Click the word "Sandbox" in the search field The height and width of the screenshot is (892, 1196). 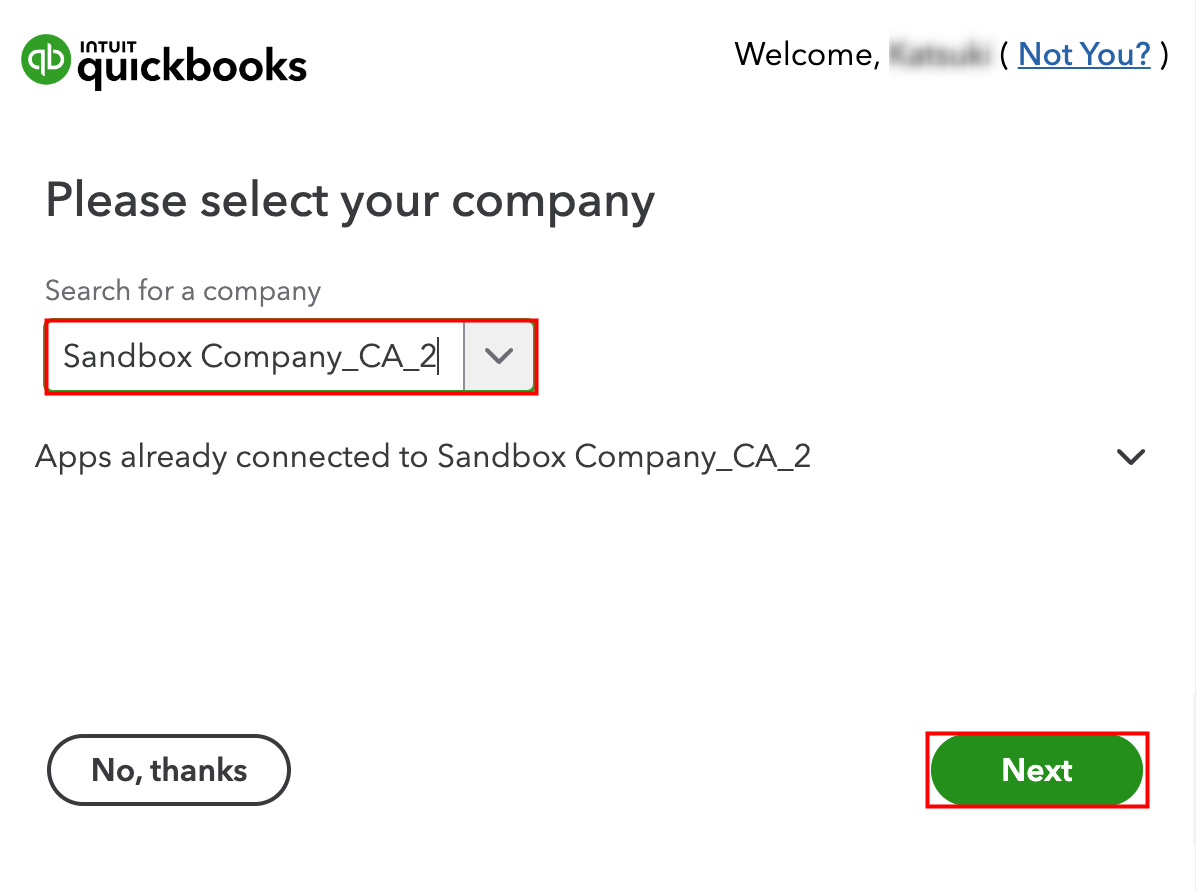tap(127, 356)
